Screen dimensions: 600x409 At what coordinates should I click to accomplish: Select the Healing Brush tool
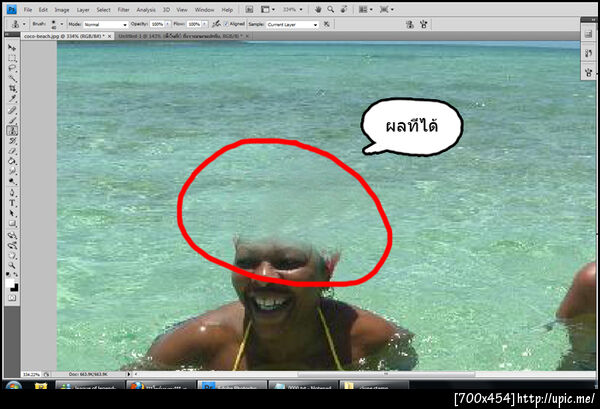[12, 111]
